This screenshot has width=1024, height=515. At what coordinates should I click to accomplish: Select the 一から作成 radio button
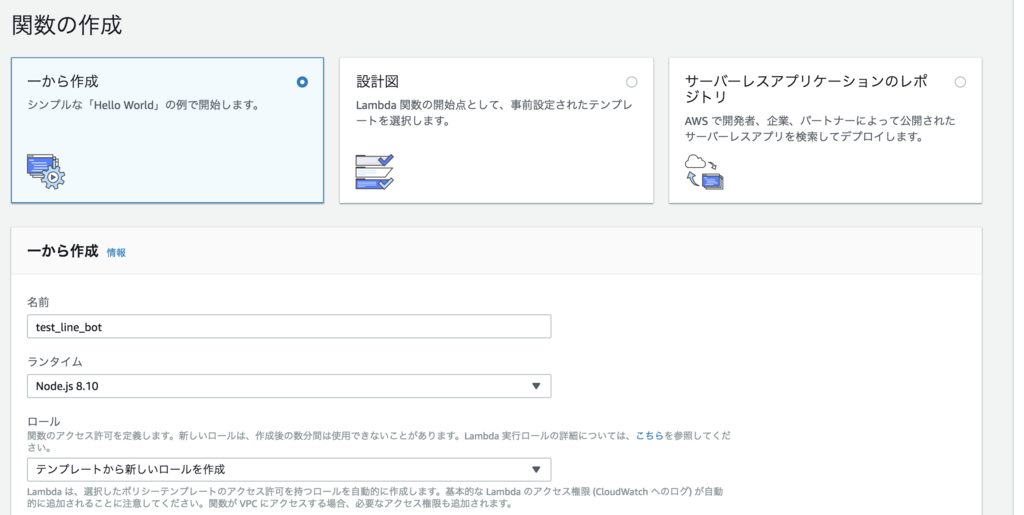(x=302, y=82)
